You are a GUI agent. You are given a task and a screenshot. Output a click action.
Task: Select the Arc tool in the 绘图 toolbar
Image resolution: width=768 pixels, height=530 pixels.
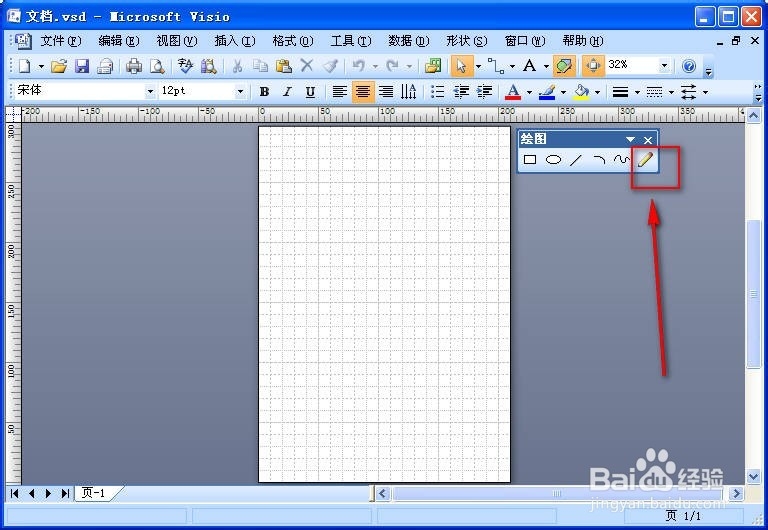(x=599, y=159)
